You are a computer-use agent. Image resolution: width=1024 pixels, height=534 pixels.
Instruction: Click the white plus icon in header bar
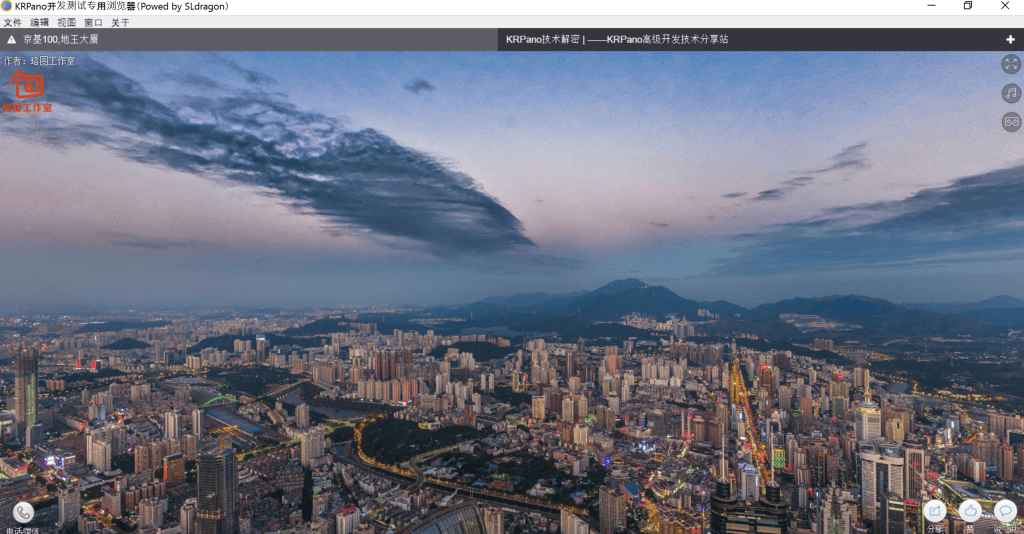[1010, 40]
